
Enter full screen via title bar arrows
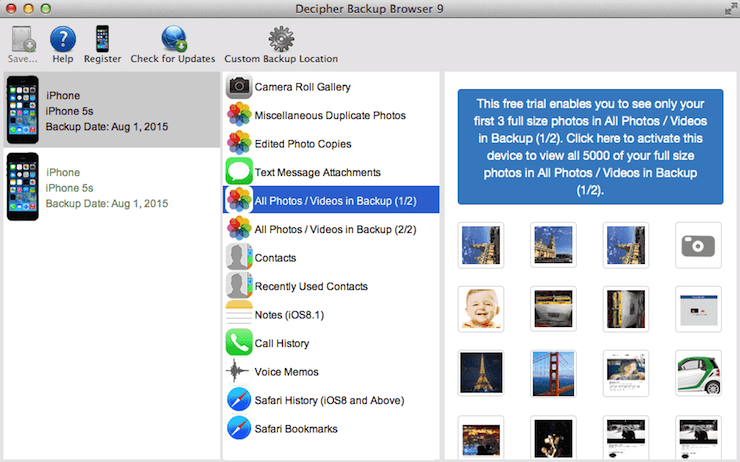731,8
